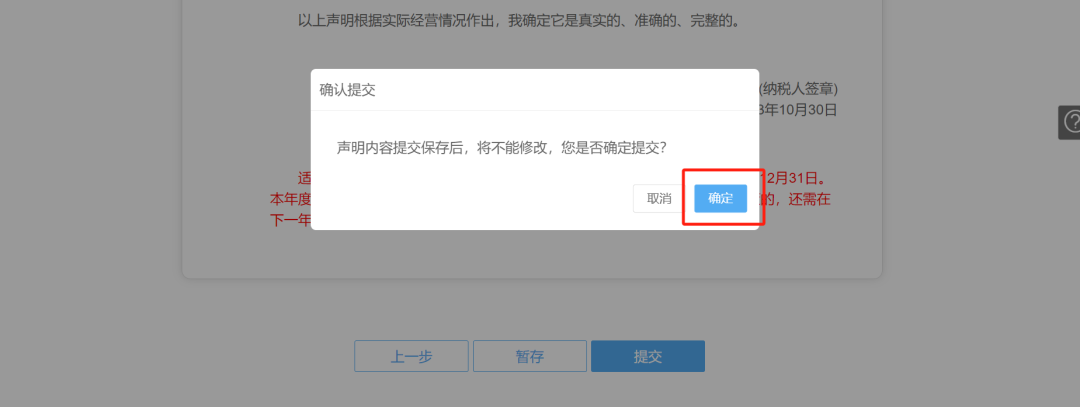The height and width of the screenshot is (407, 1080).
Task: Open the help question mark icon
Action: tap(1070, 123)
